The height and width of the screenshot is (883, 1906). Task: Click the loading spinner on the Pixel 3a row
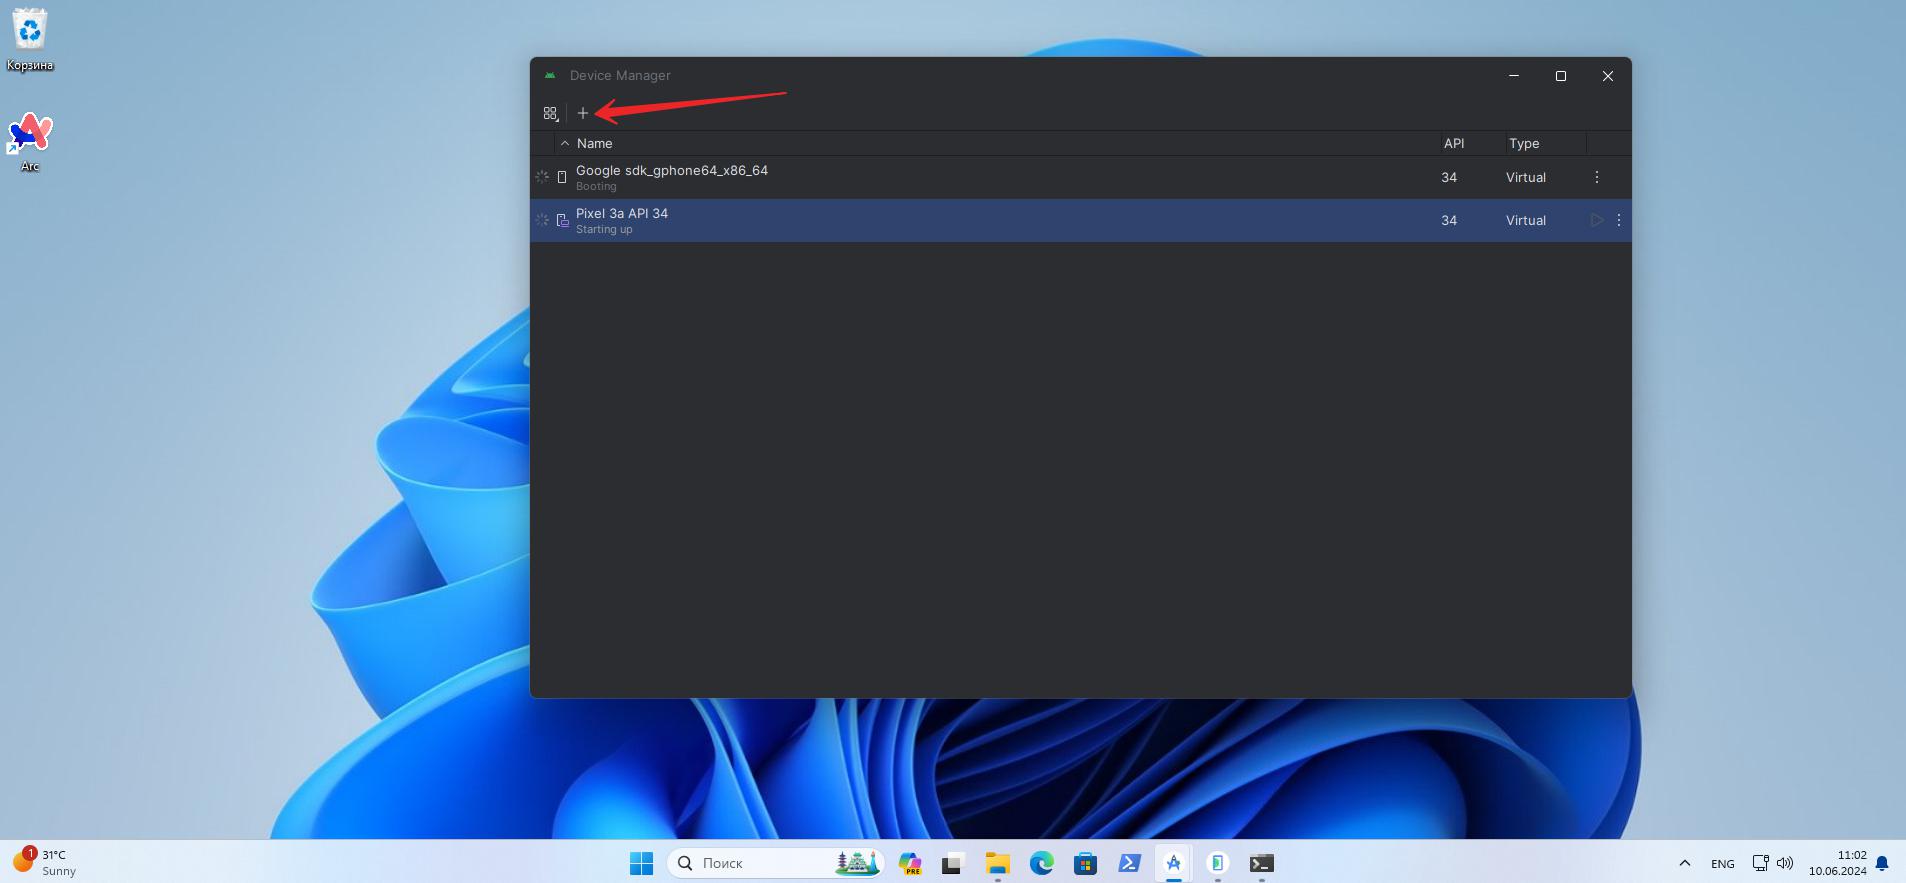pos(542,220)
